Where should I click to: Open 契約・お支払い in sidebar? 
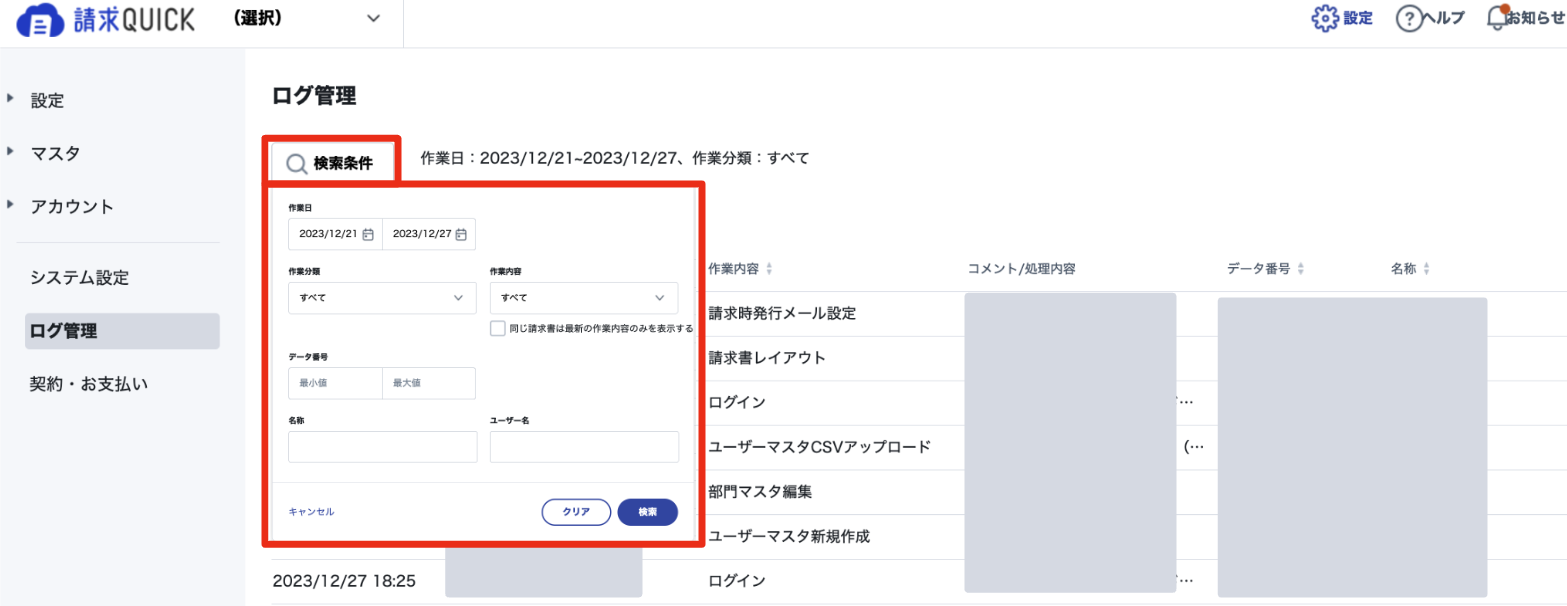89,384
